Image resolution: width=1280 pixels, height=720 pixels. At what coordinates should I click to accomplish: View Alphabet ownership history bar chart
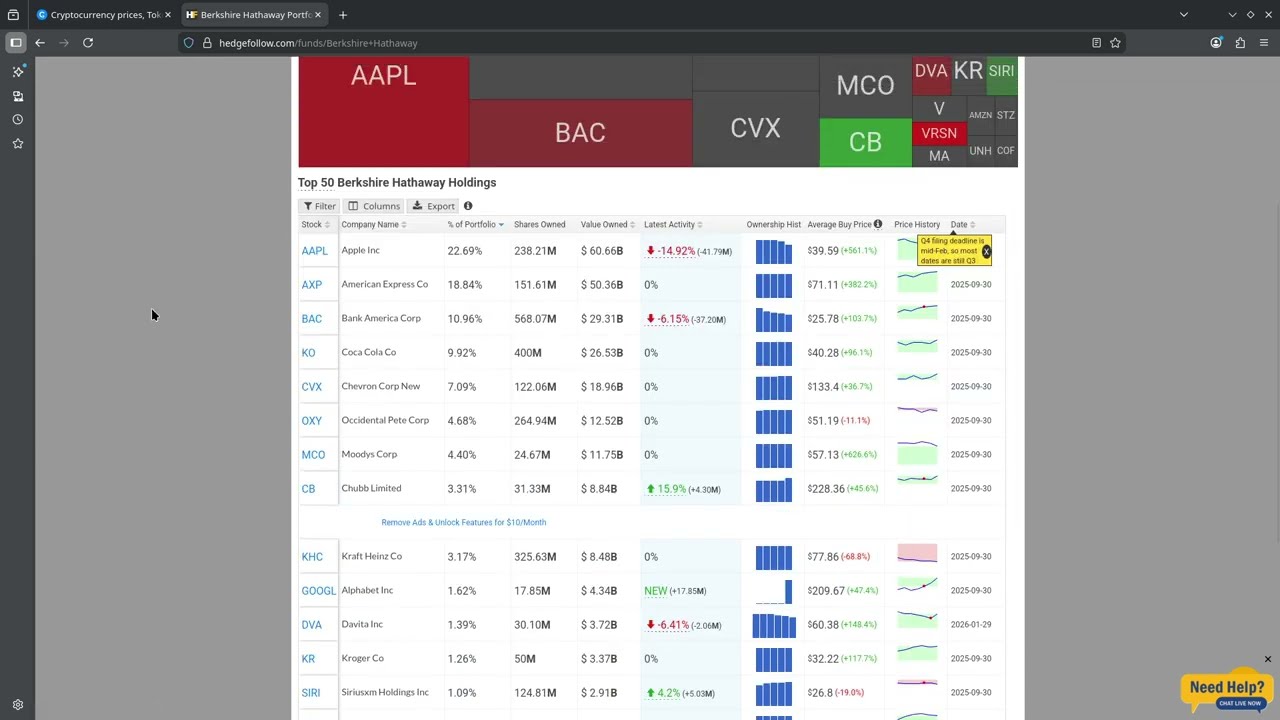pos(774,591)
